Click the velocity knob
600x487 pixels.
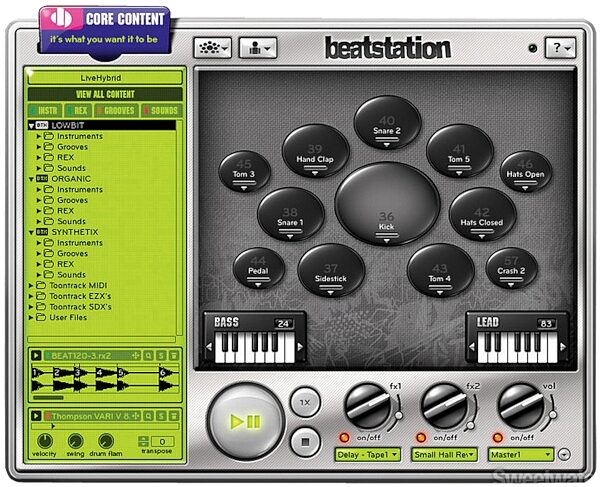click(x=45, y=441)
